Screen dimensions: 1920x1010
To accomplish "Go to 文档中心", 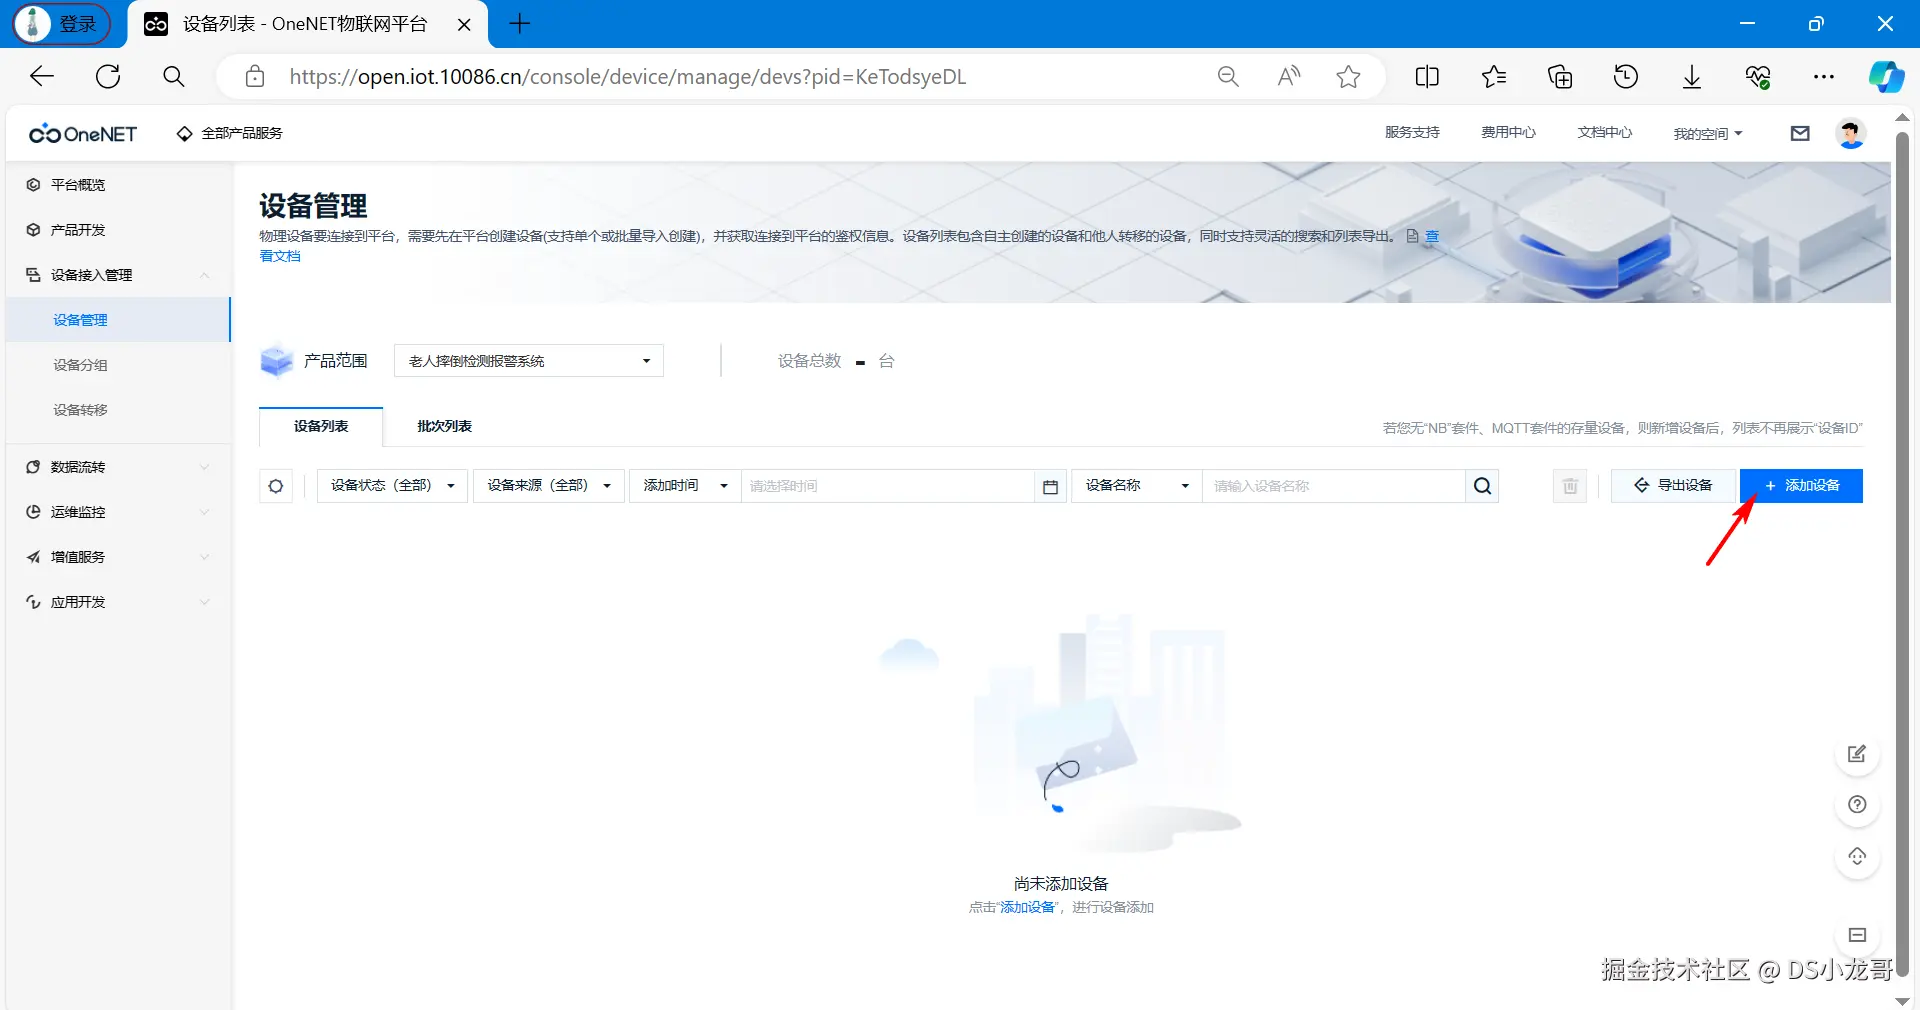I will pos(1604,132).
